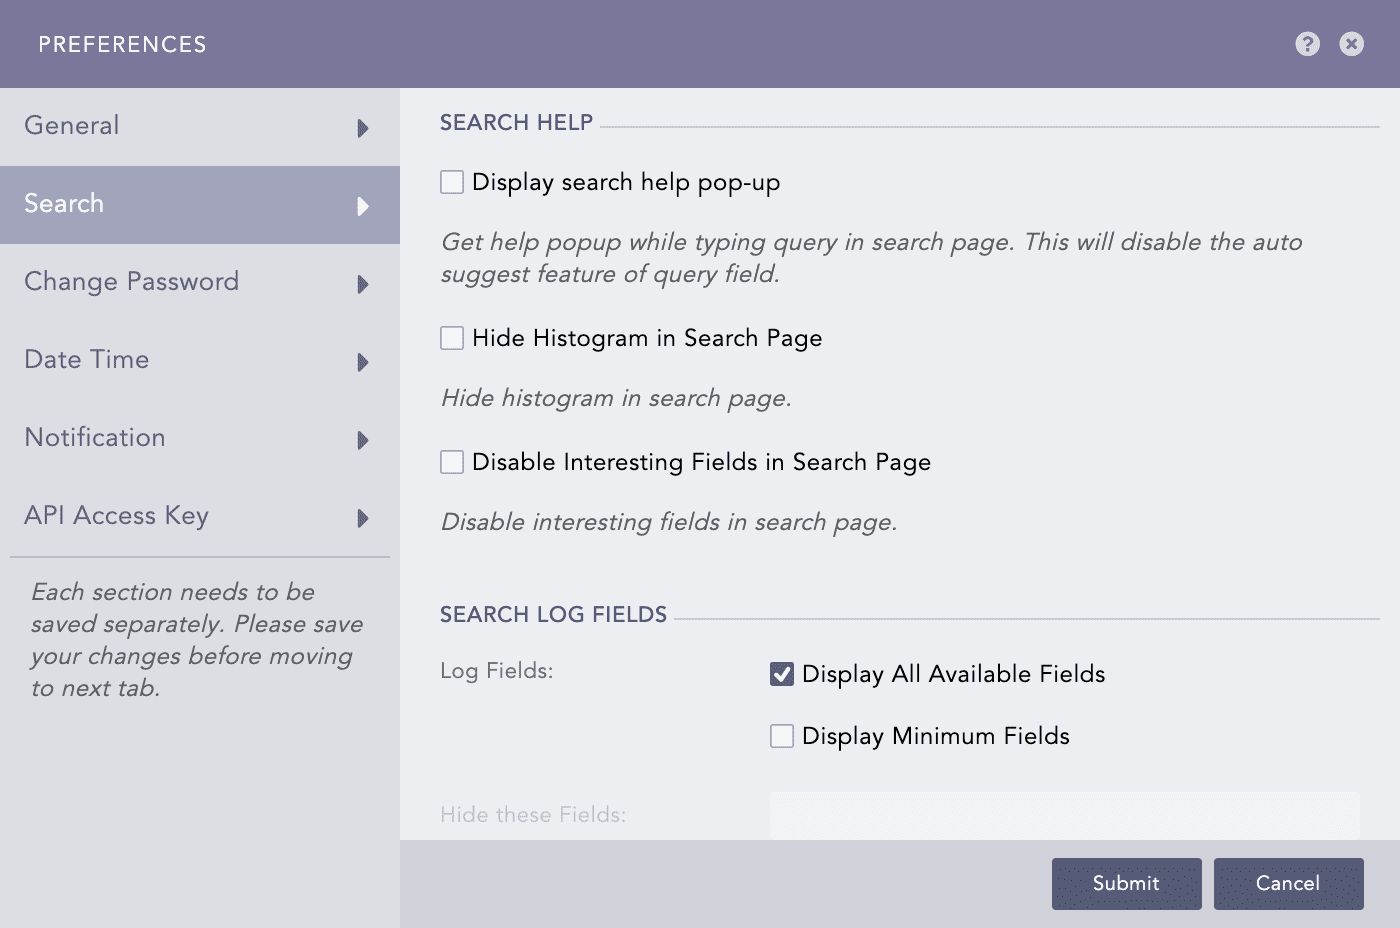The image size is (1400, 928).
Task: Switch to the General preferences tab
Action: (x=71, y=127)
